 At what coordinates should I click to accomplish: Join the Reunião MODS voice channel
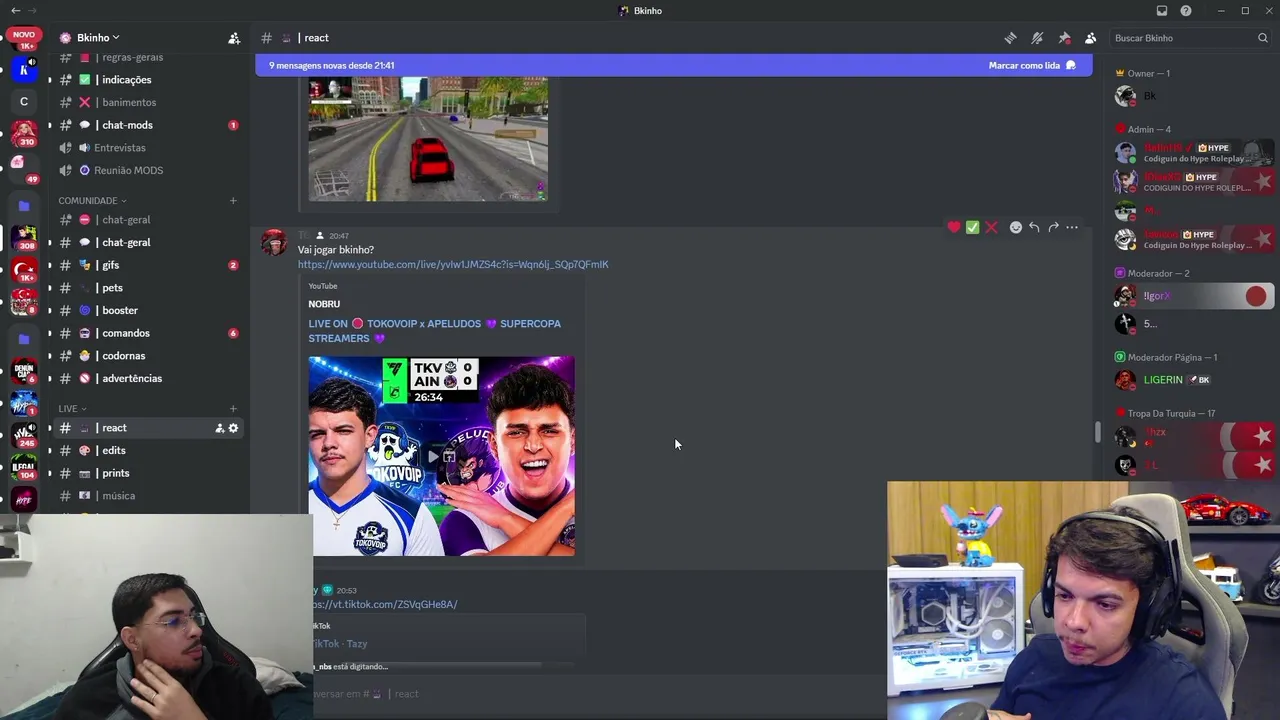(x=147, y=170)
